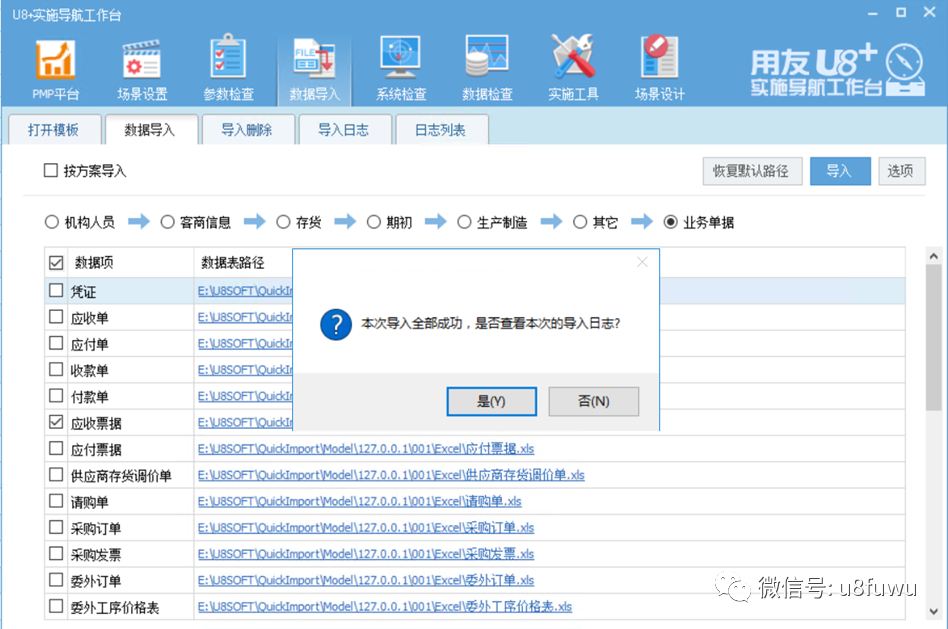Select the 期初 radio button
Image resolution: width=948 pixels, height=629 pixels.
tap(374, 223)
